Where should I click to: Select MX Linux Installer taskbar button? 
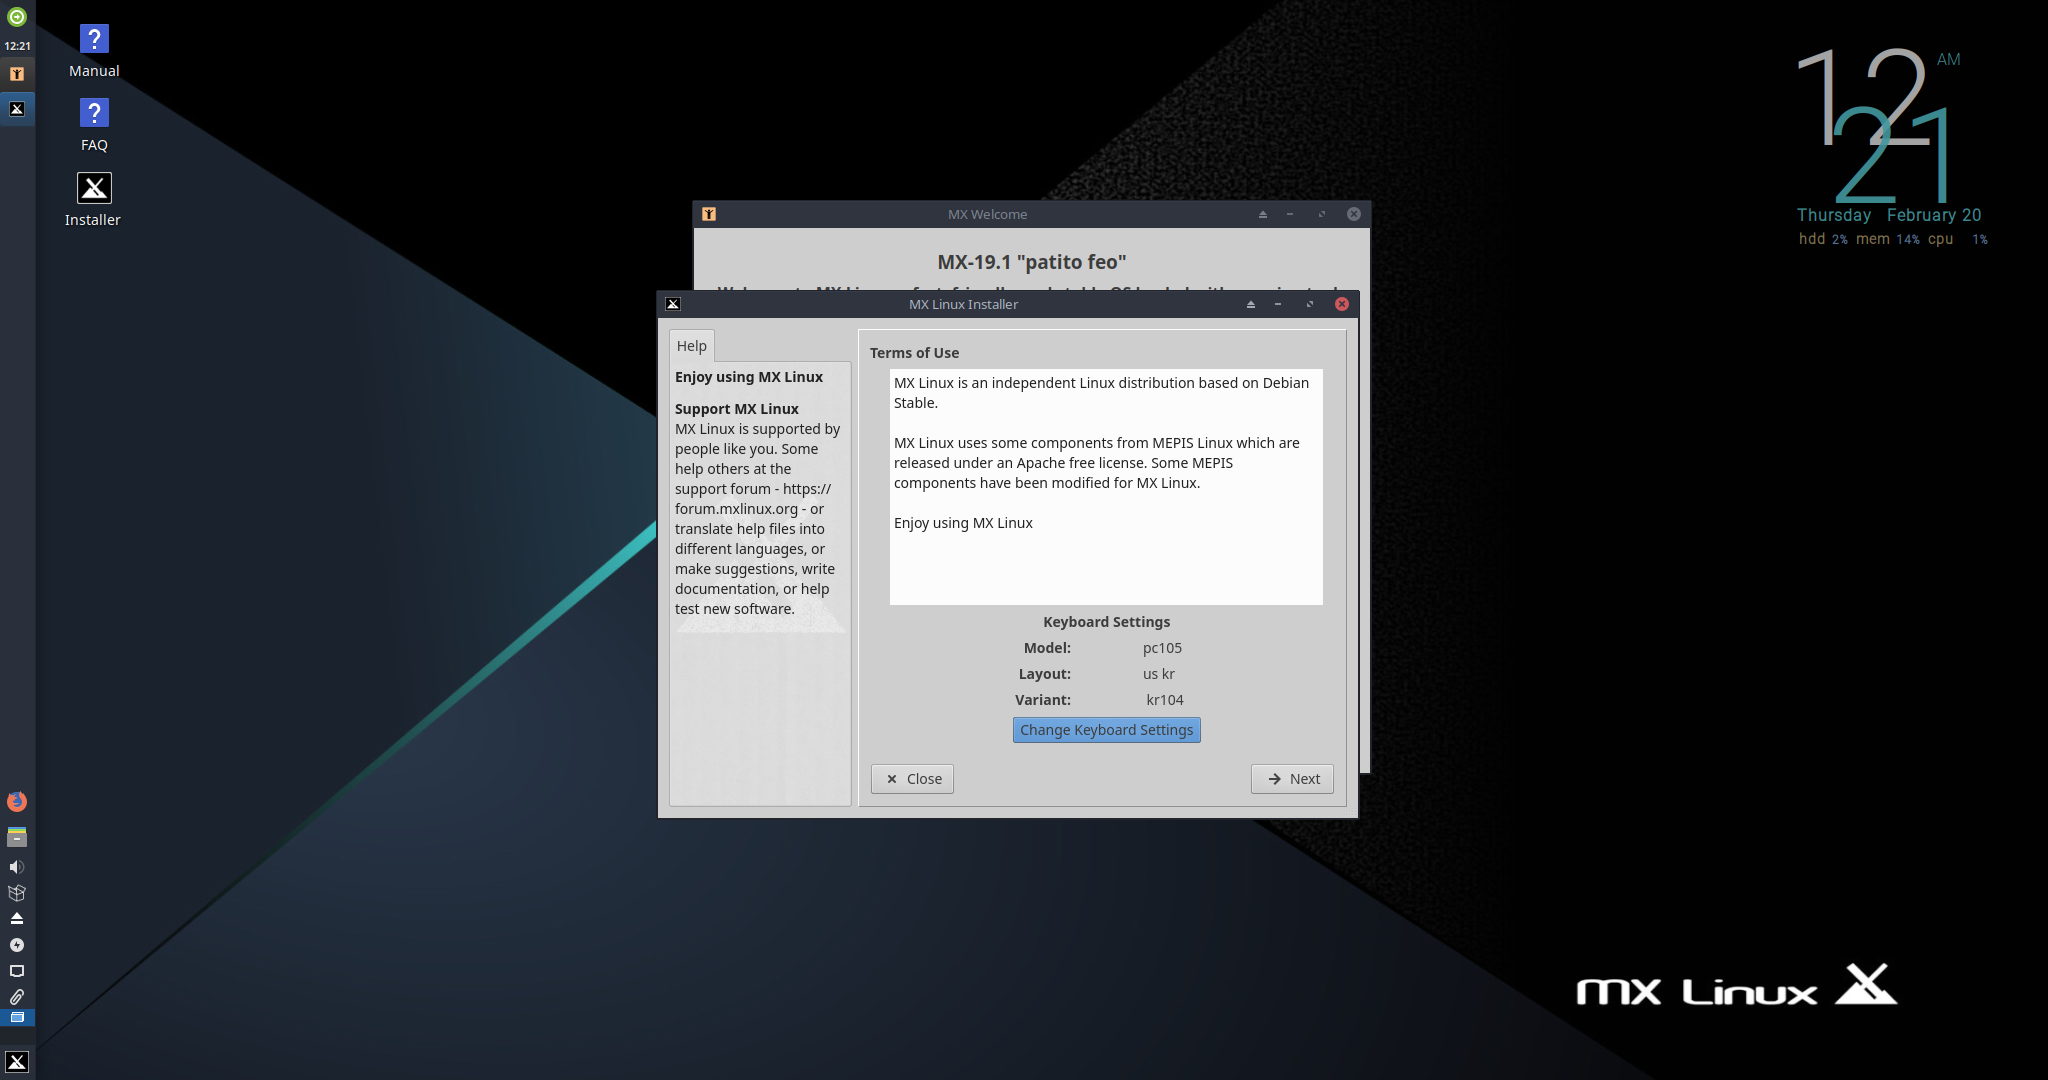pyautogui.click(x=17, y=109)
